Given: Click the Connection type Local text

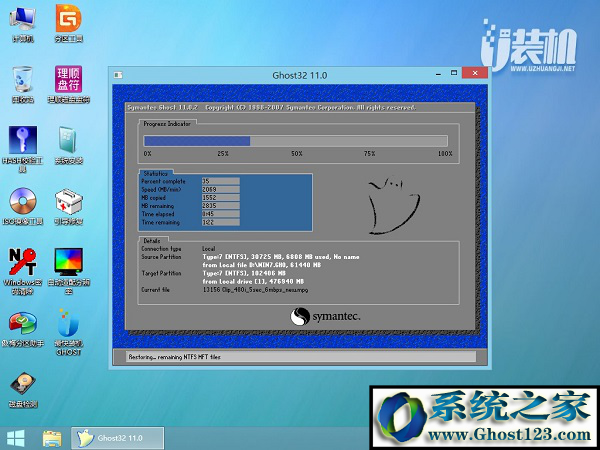Looking at the screenshot, I should coord(209,249).
